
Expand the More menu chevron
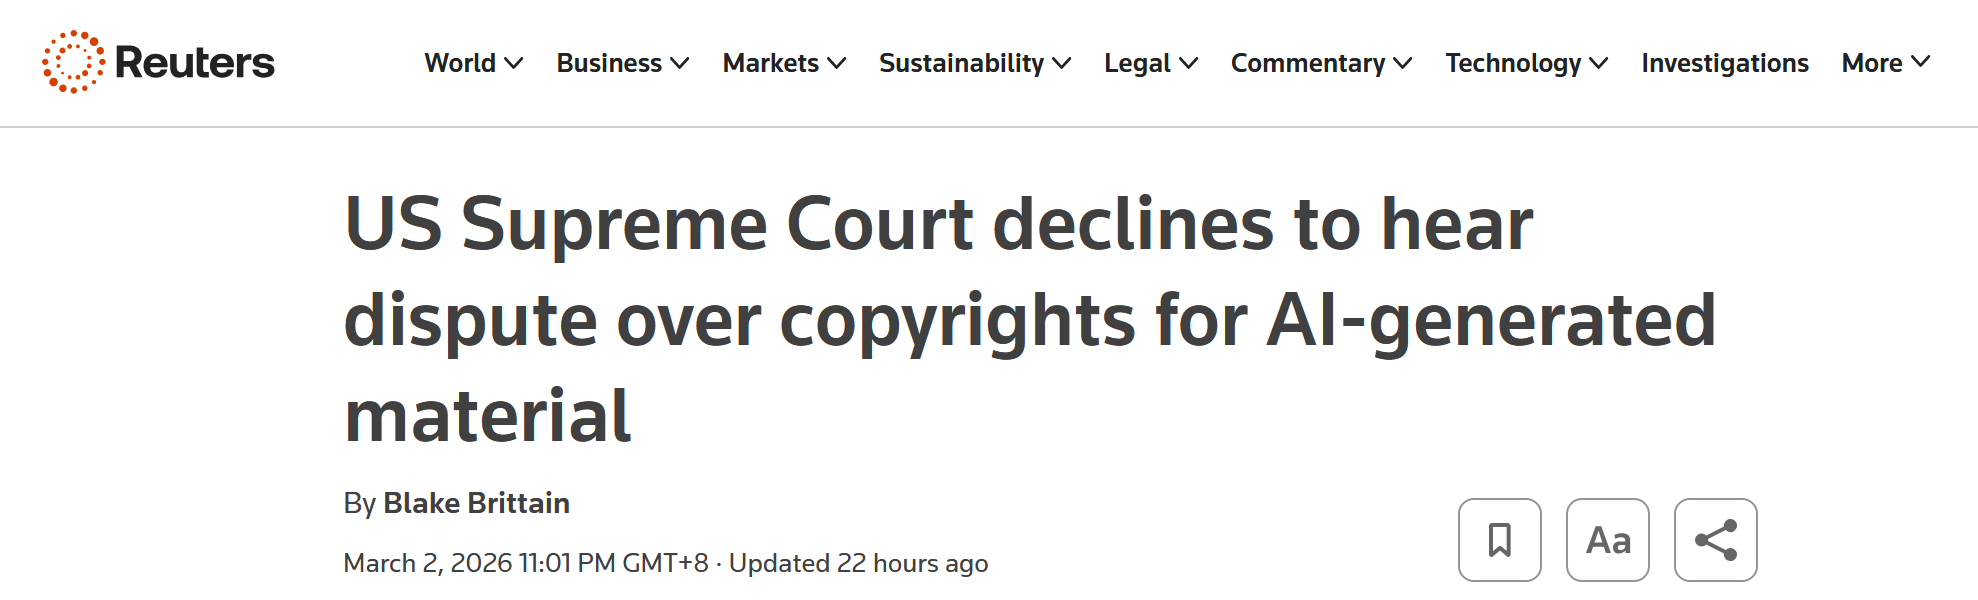pyautogui.click(x=1921, y=62)
